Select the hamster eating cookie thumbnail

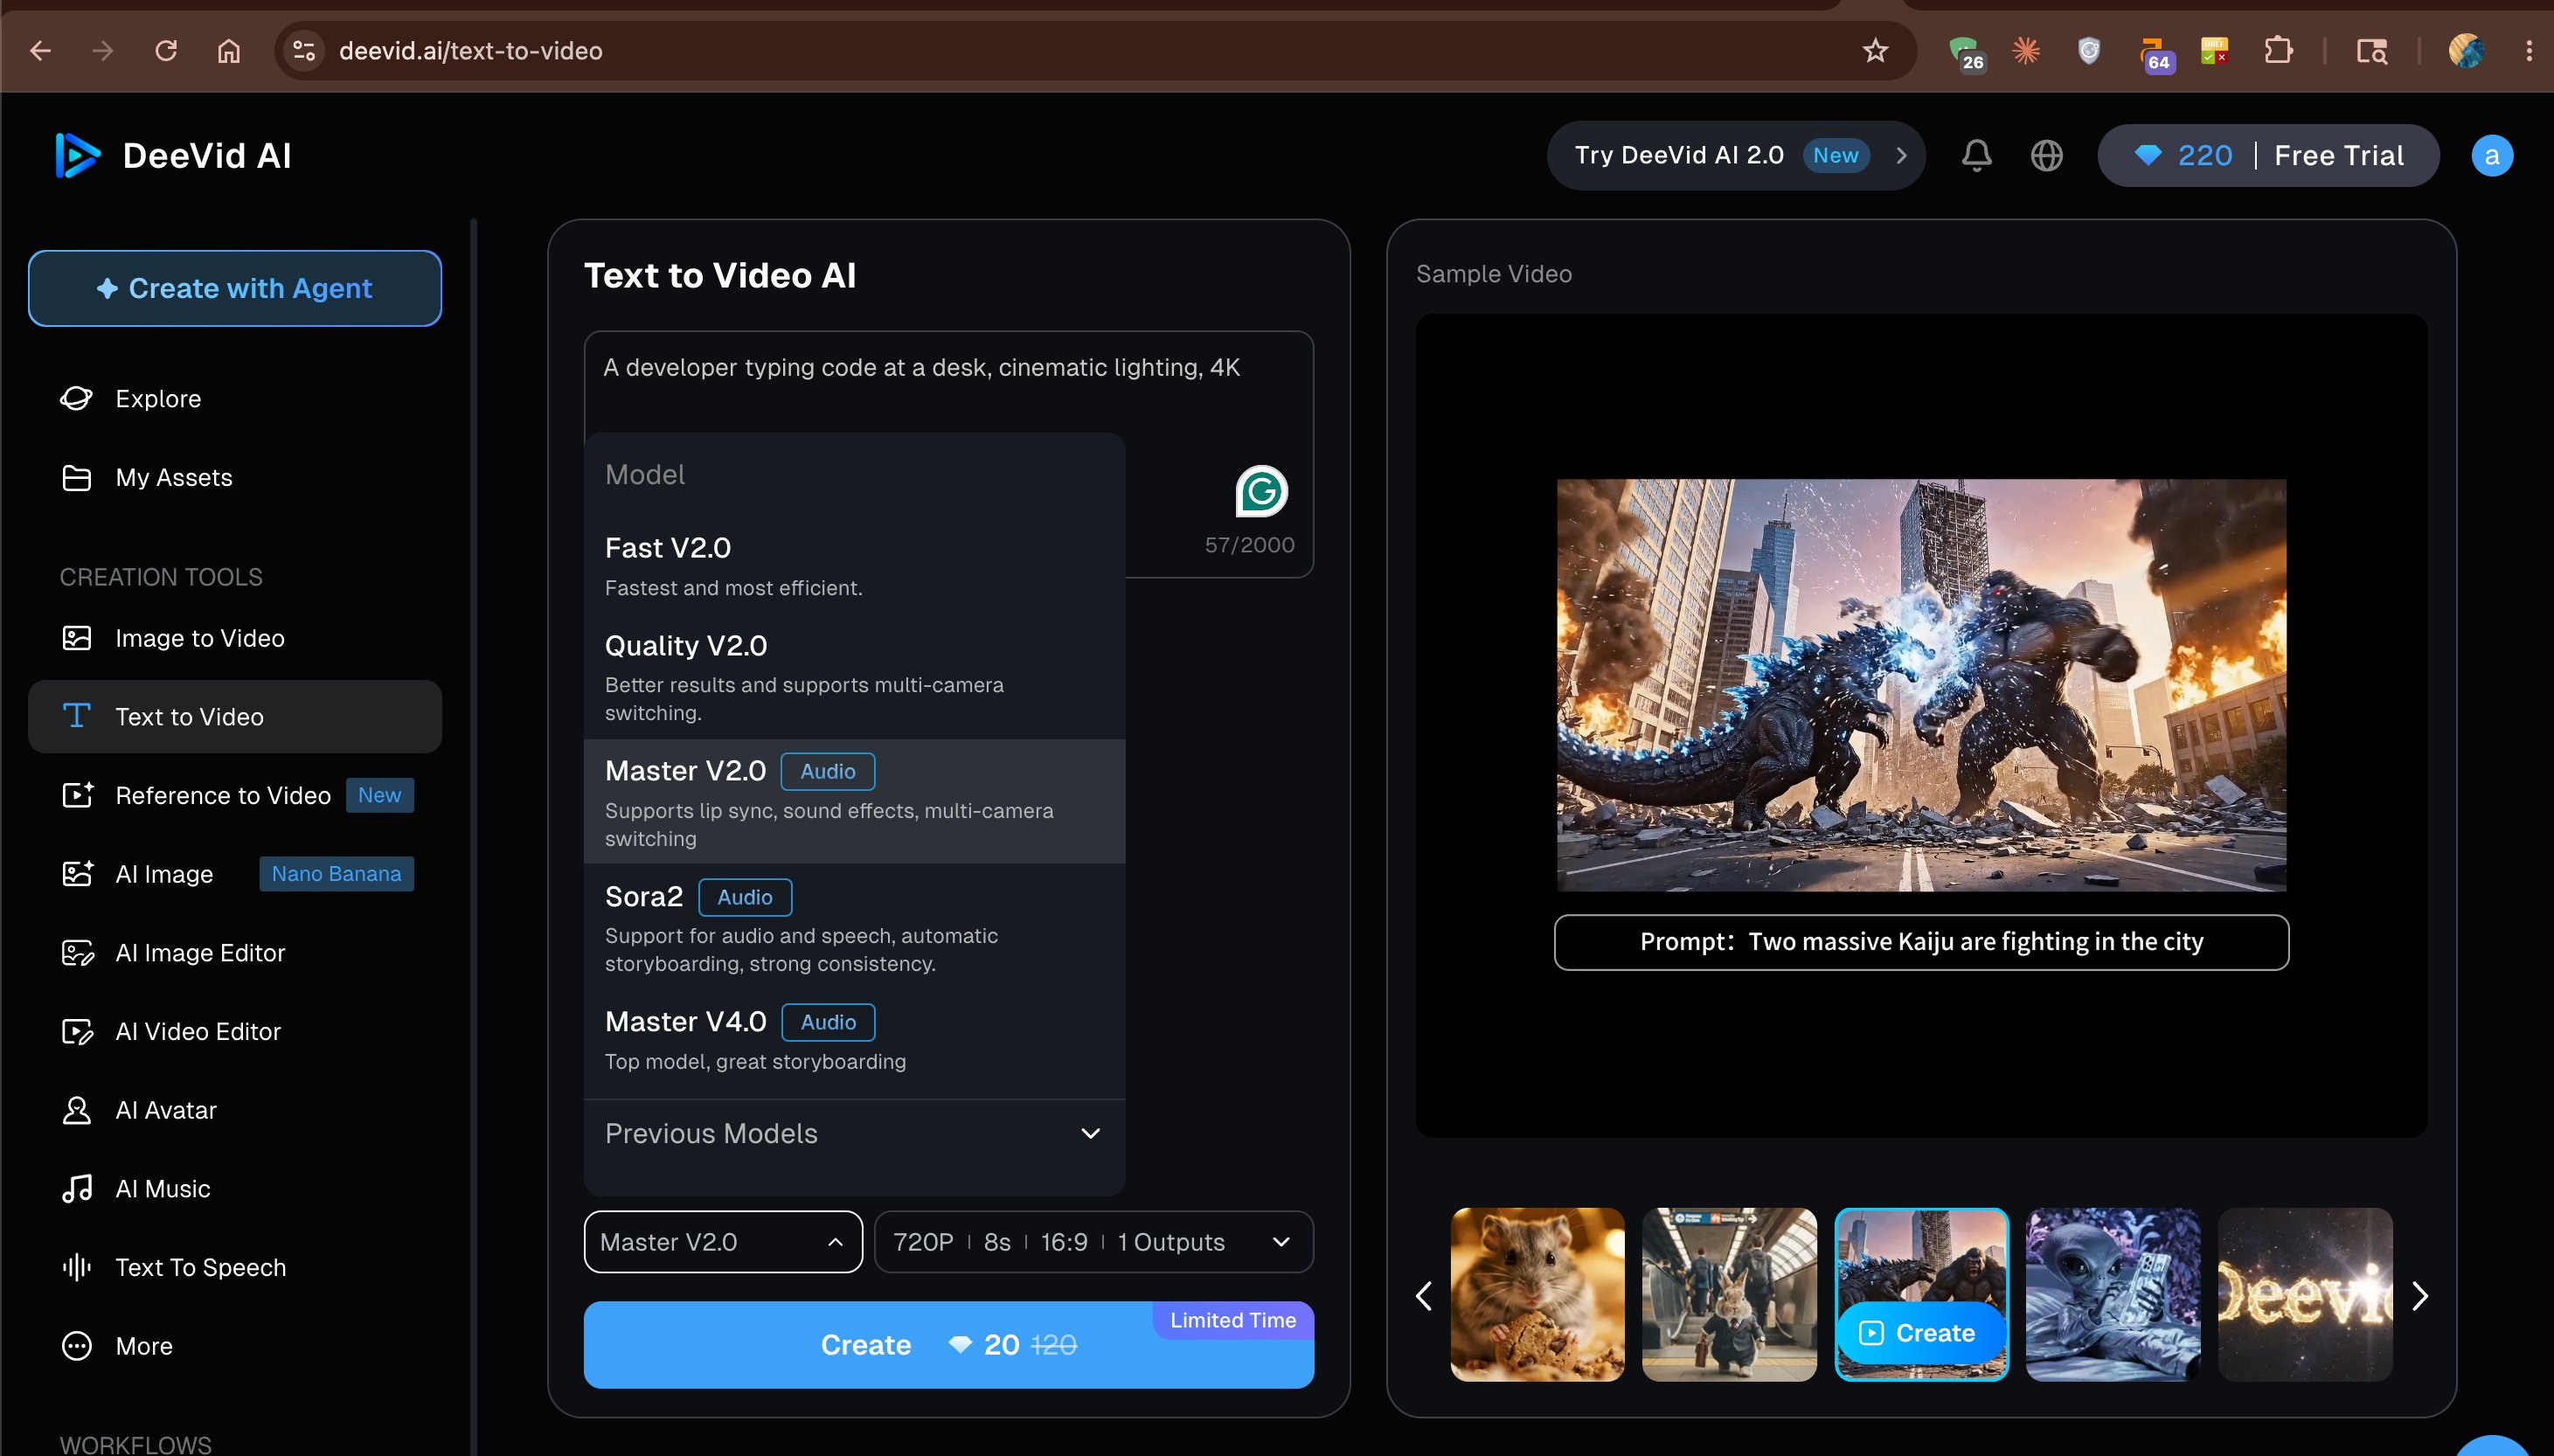[1537, 1295]
